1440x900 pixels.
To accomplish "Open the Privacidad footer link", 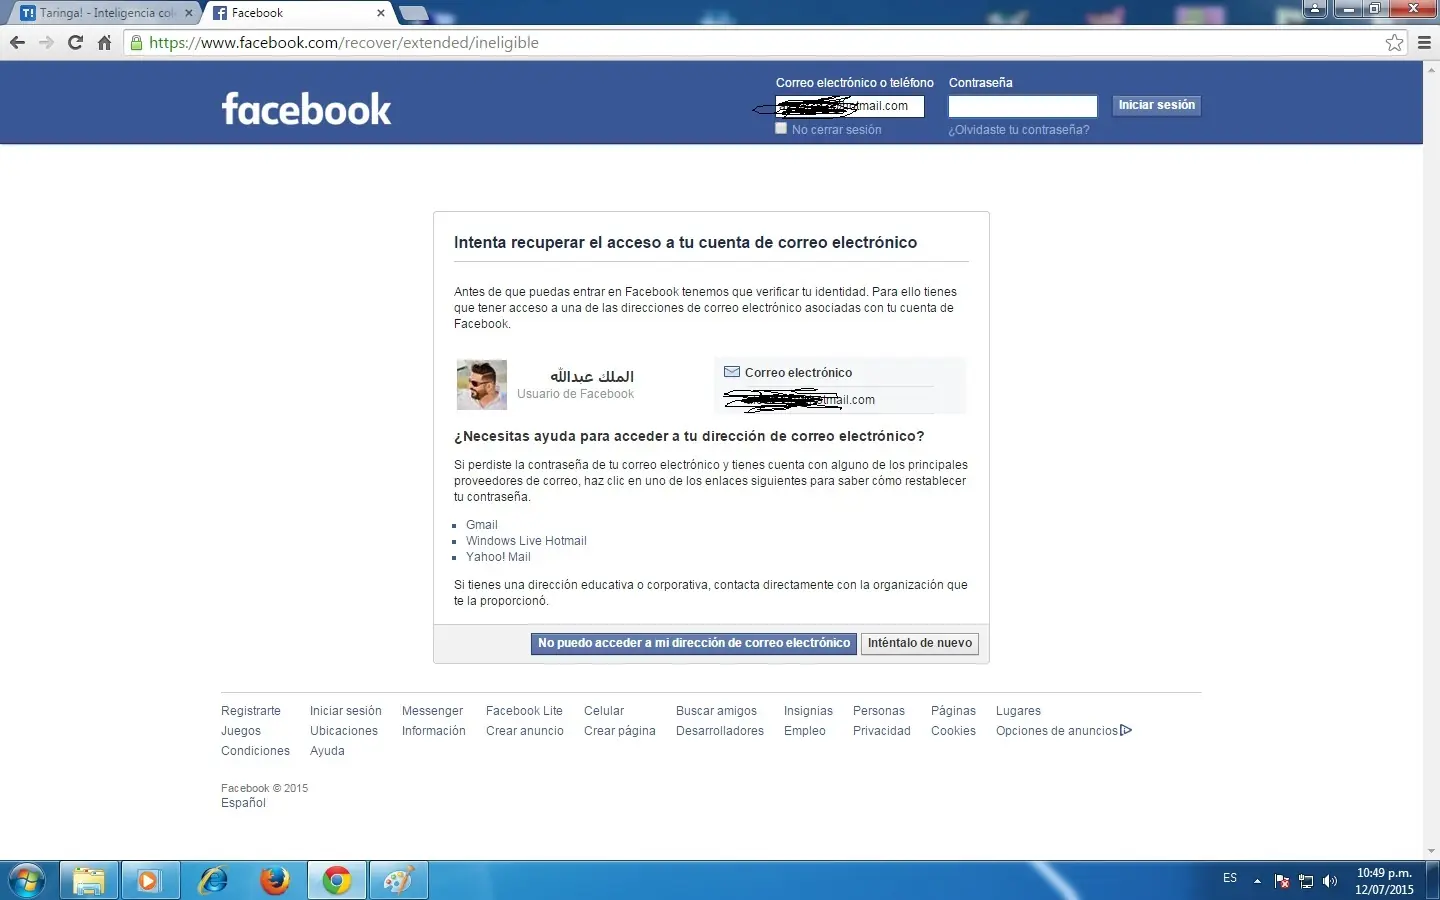I will point(882,731).
